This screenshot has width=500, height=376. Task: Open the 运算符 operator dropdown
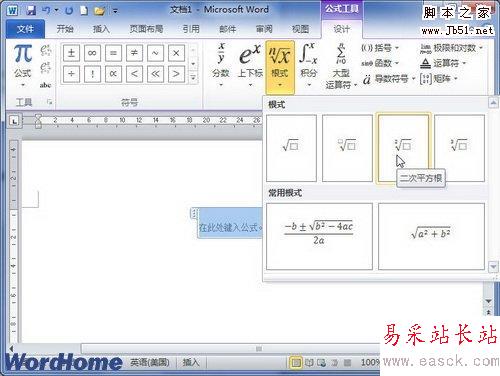click(x=443, y=63)
